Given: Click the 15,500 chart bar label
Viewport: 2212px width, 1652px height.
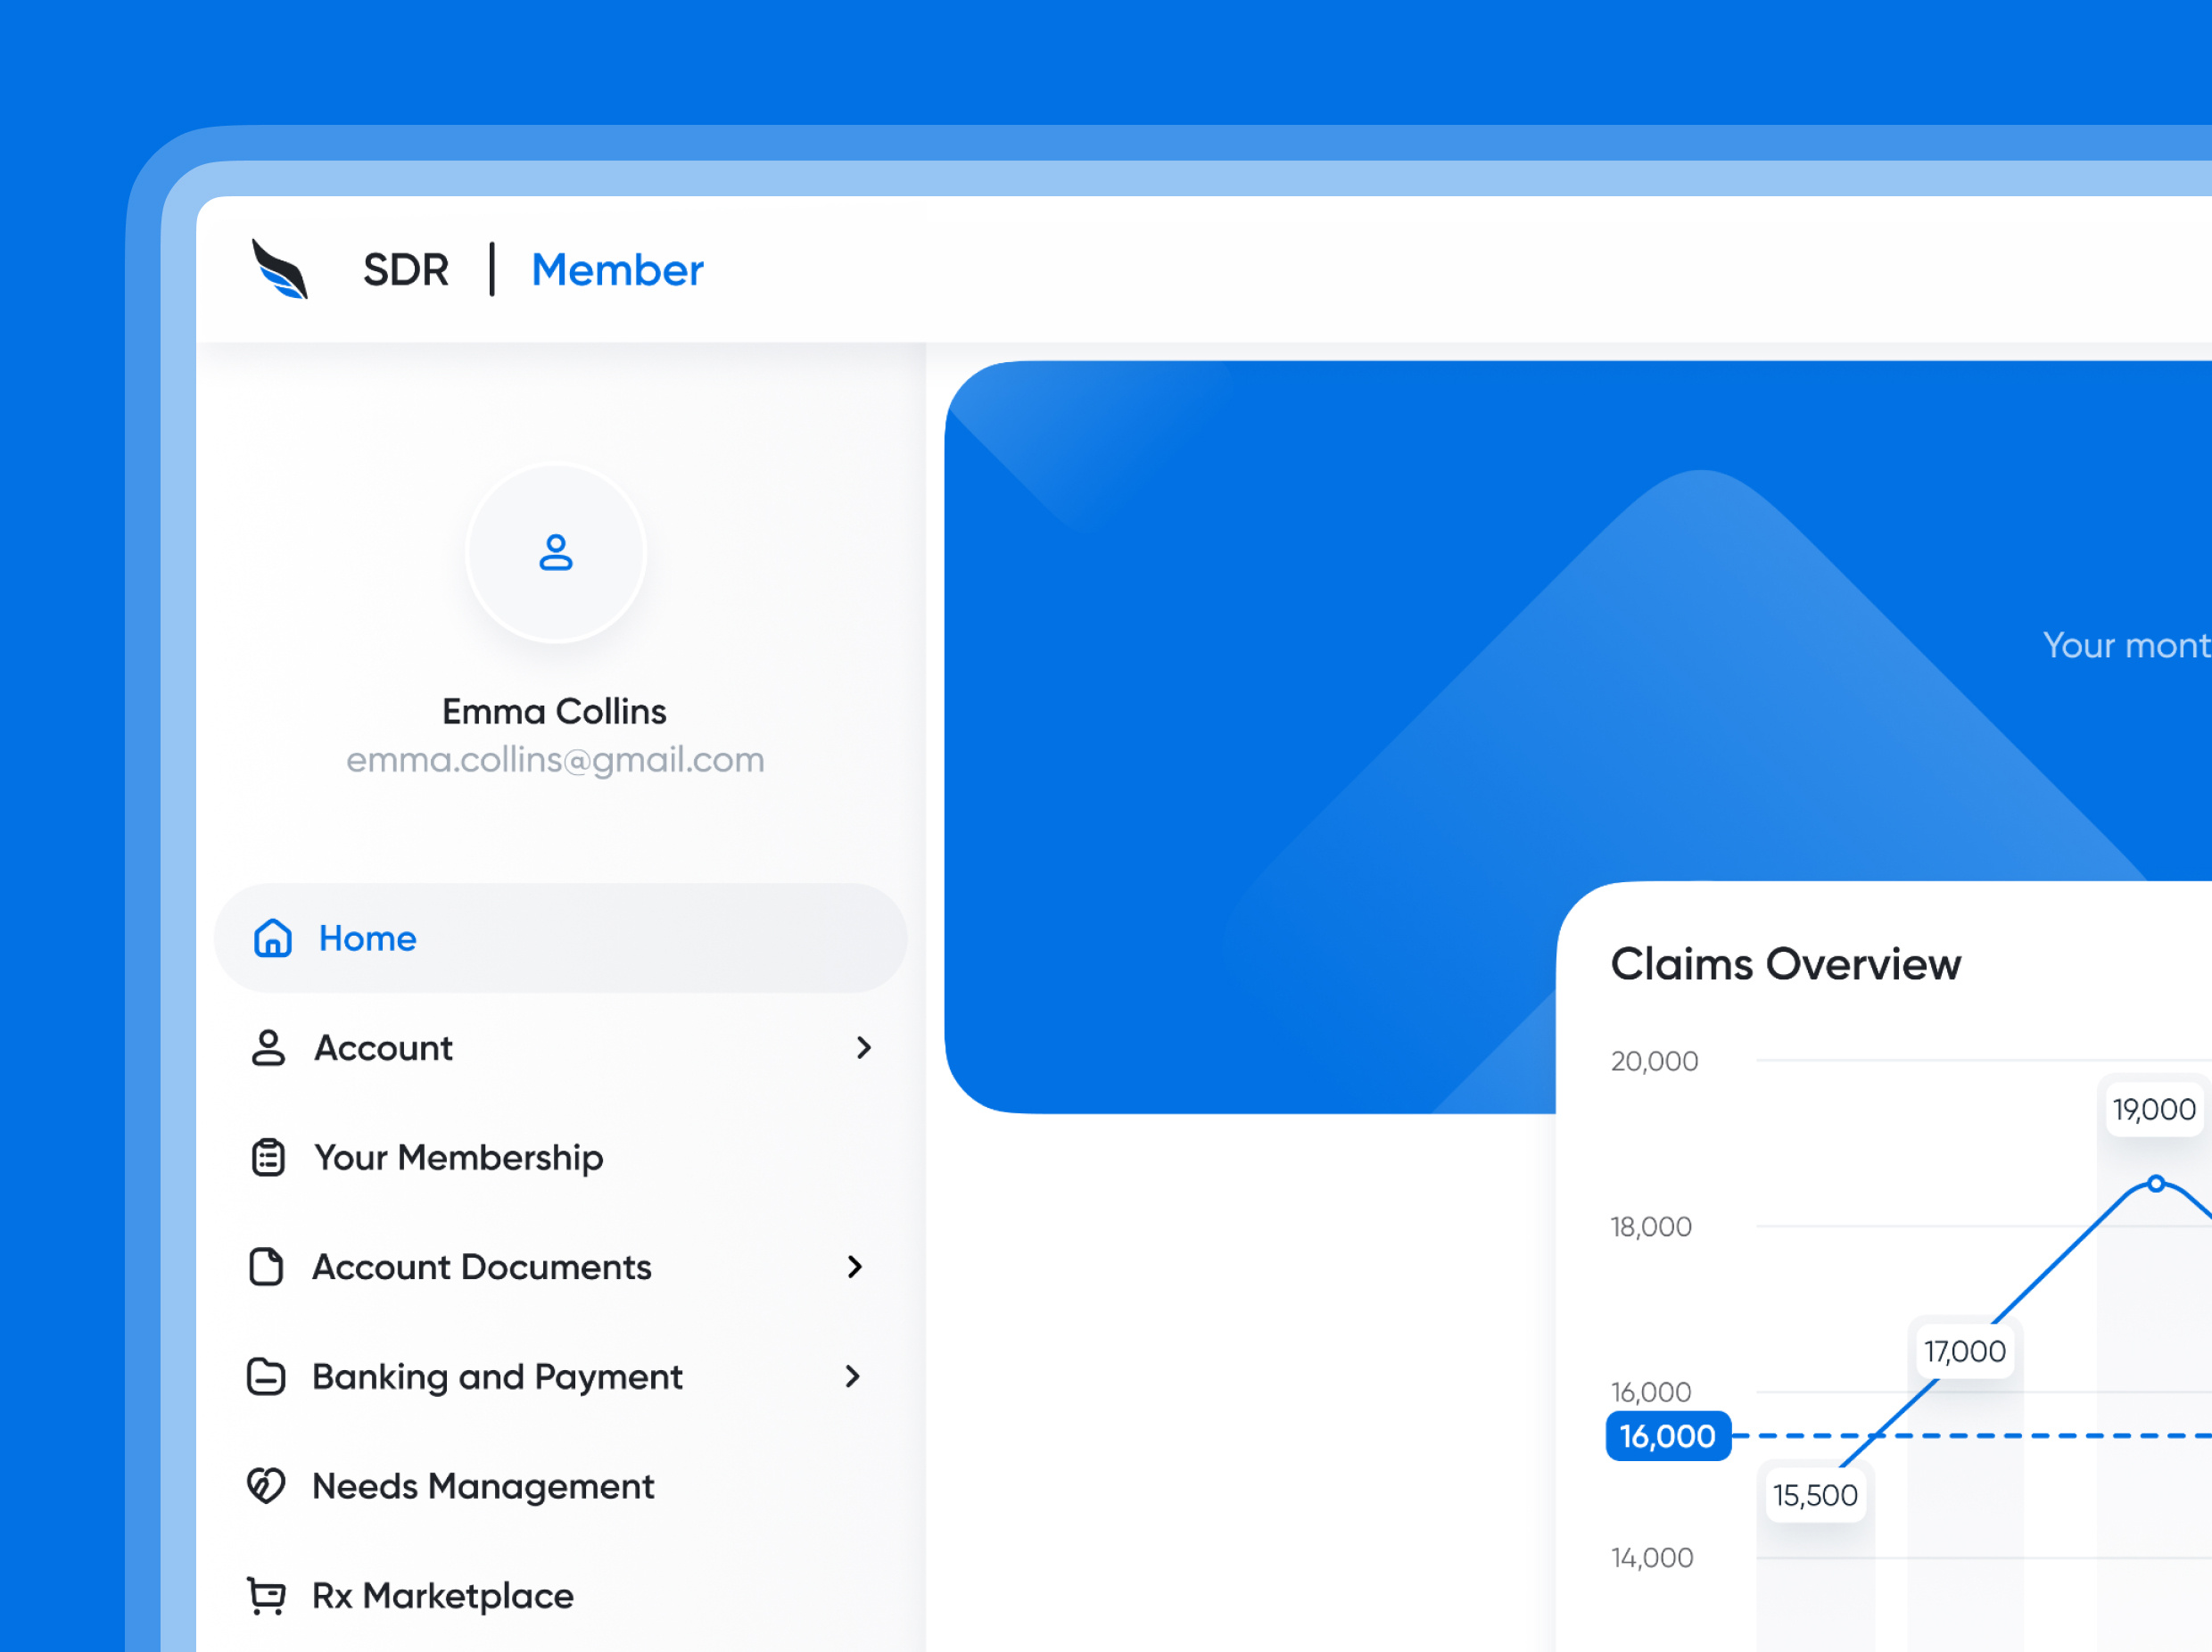Looking at the screenshot, I should click(1814, 1495).
